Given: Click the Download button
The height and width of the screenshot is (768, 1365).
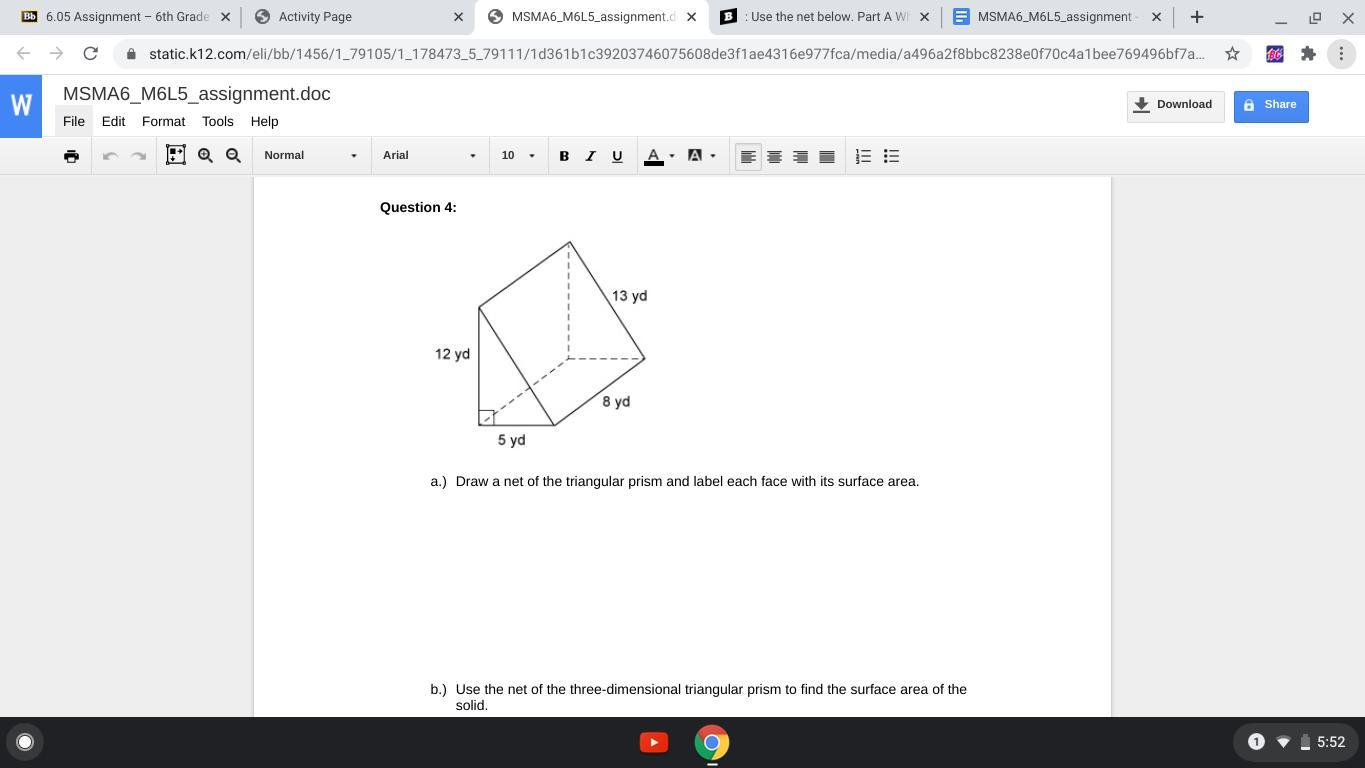Looking at the screenshot, I should click(x=1175, y=106).
